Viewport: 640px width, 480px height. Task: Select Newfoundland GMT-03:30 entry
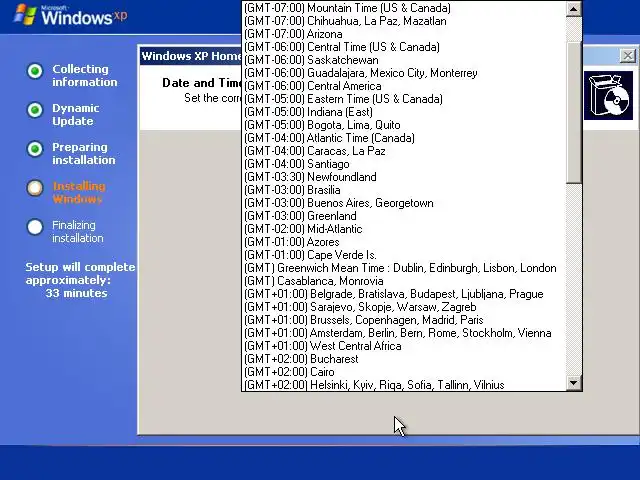404,177
